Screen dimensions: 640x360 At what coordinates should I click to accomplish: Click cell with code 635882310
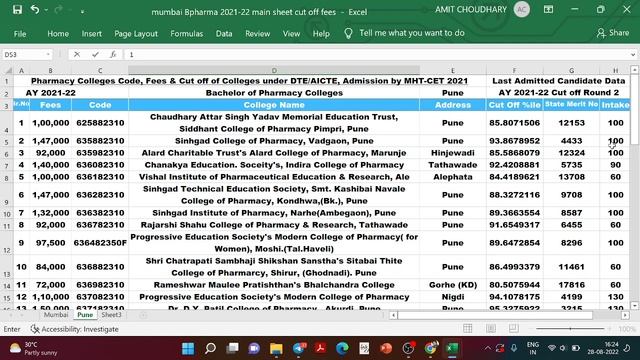100,141
